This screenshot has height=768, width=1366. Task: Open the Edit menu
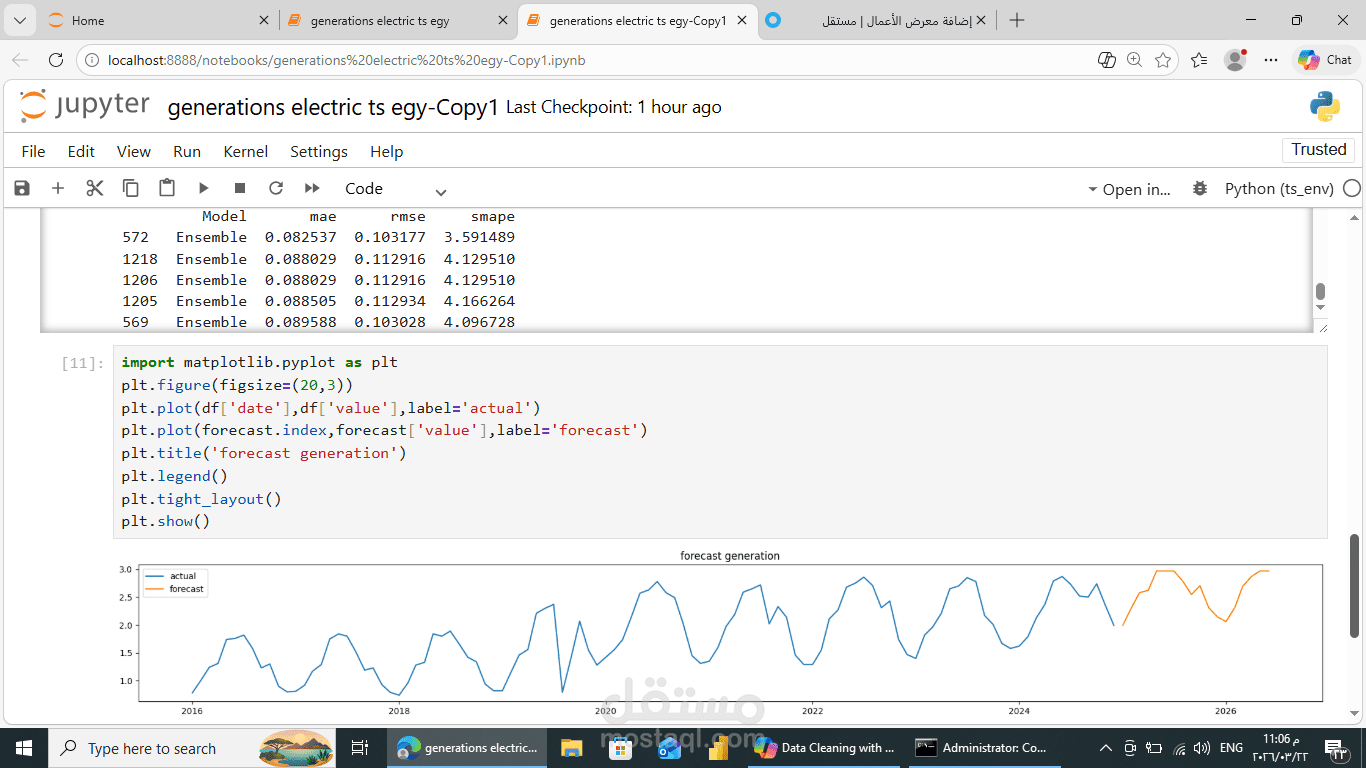click(81, 151)
